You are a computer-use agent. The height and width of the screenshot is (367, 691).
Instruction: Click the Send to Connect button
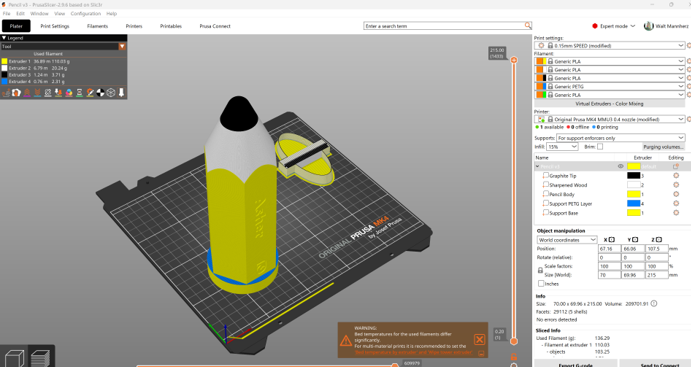tap(655, 364)
